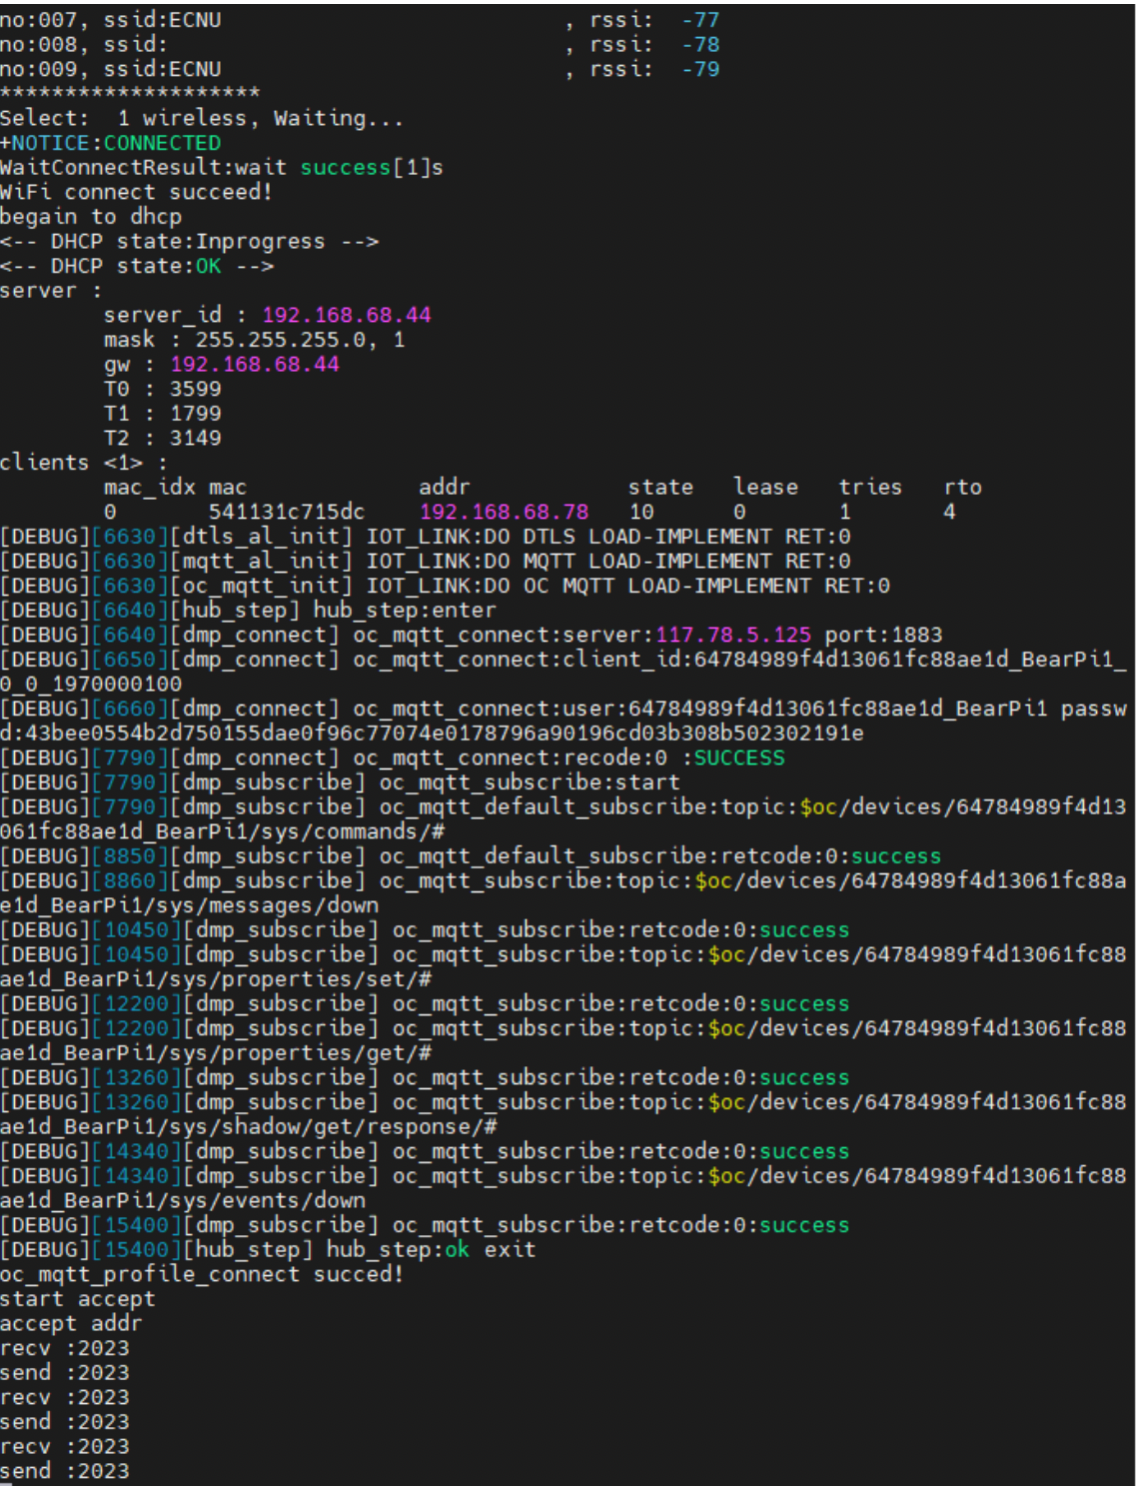
Task: Click the 'port:1883' text
Action: click(x=883, y=635)
